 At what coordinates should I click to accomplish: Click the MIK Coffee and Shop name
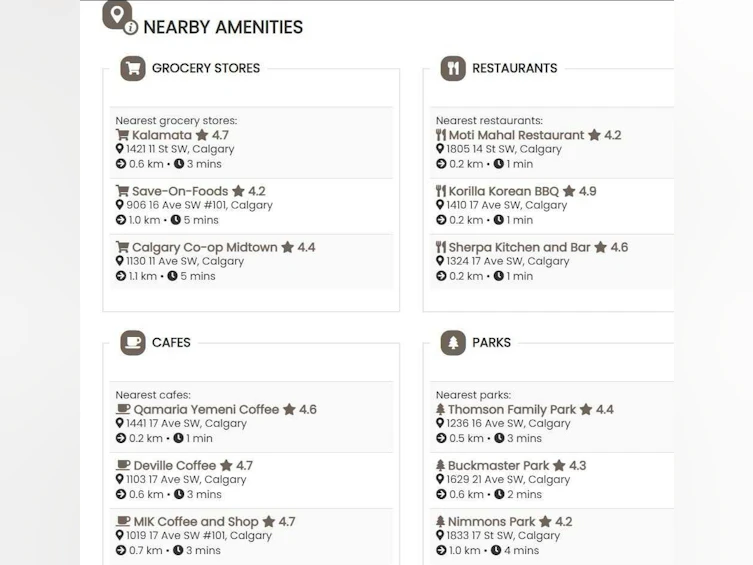tap(196, 522)
